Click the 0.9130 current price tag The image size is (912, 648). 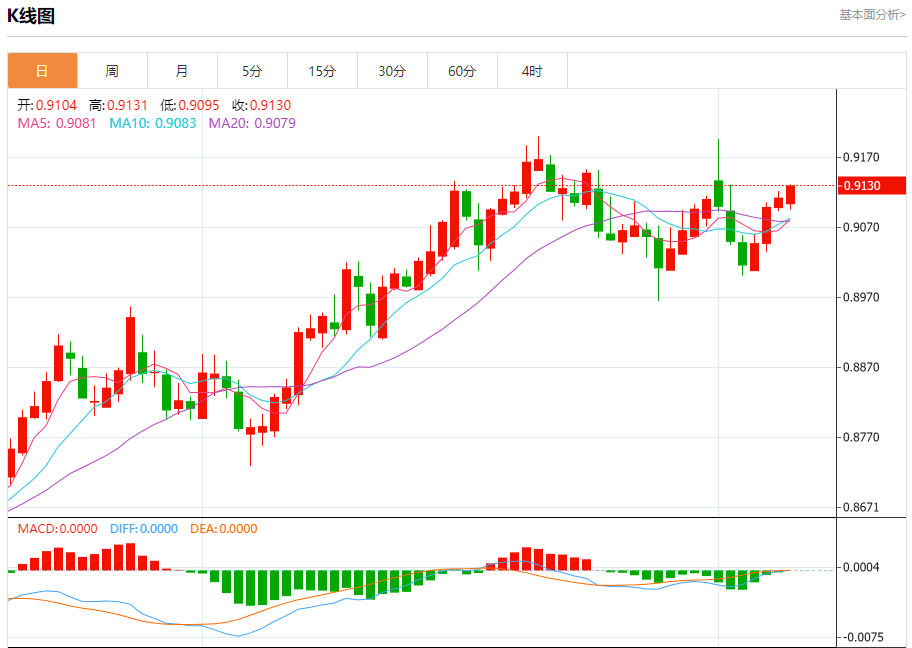871,186
